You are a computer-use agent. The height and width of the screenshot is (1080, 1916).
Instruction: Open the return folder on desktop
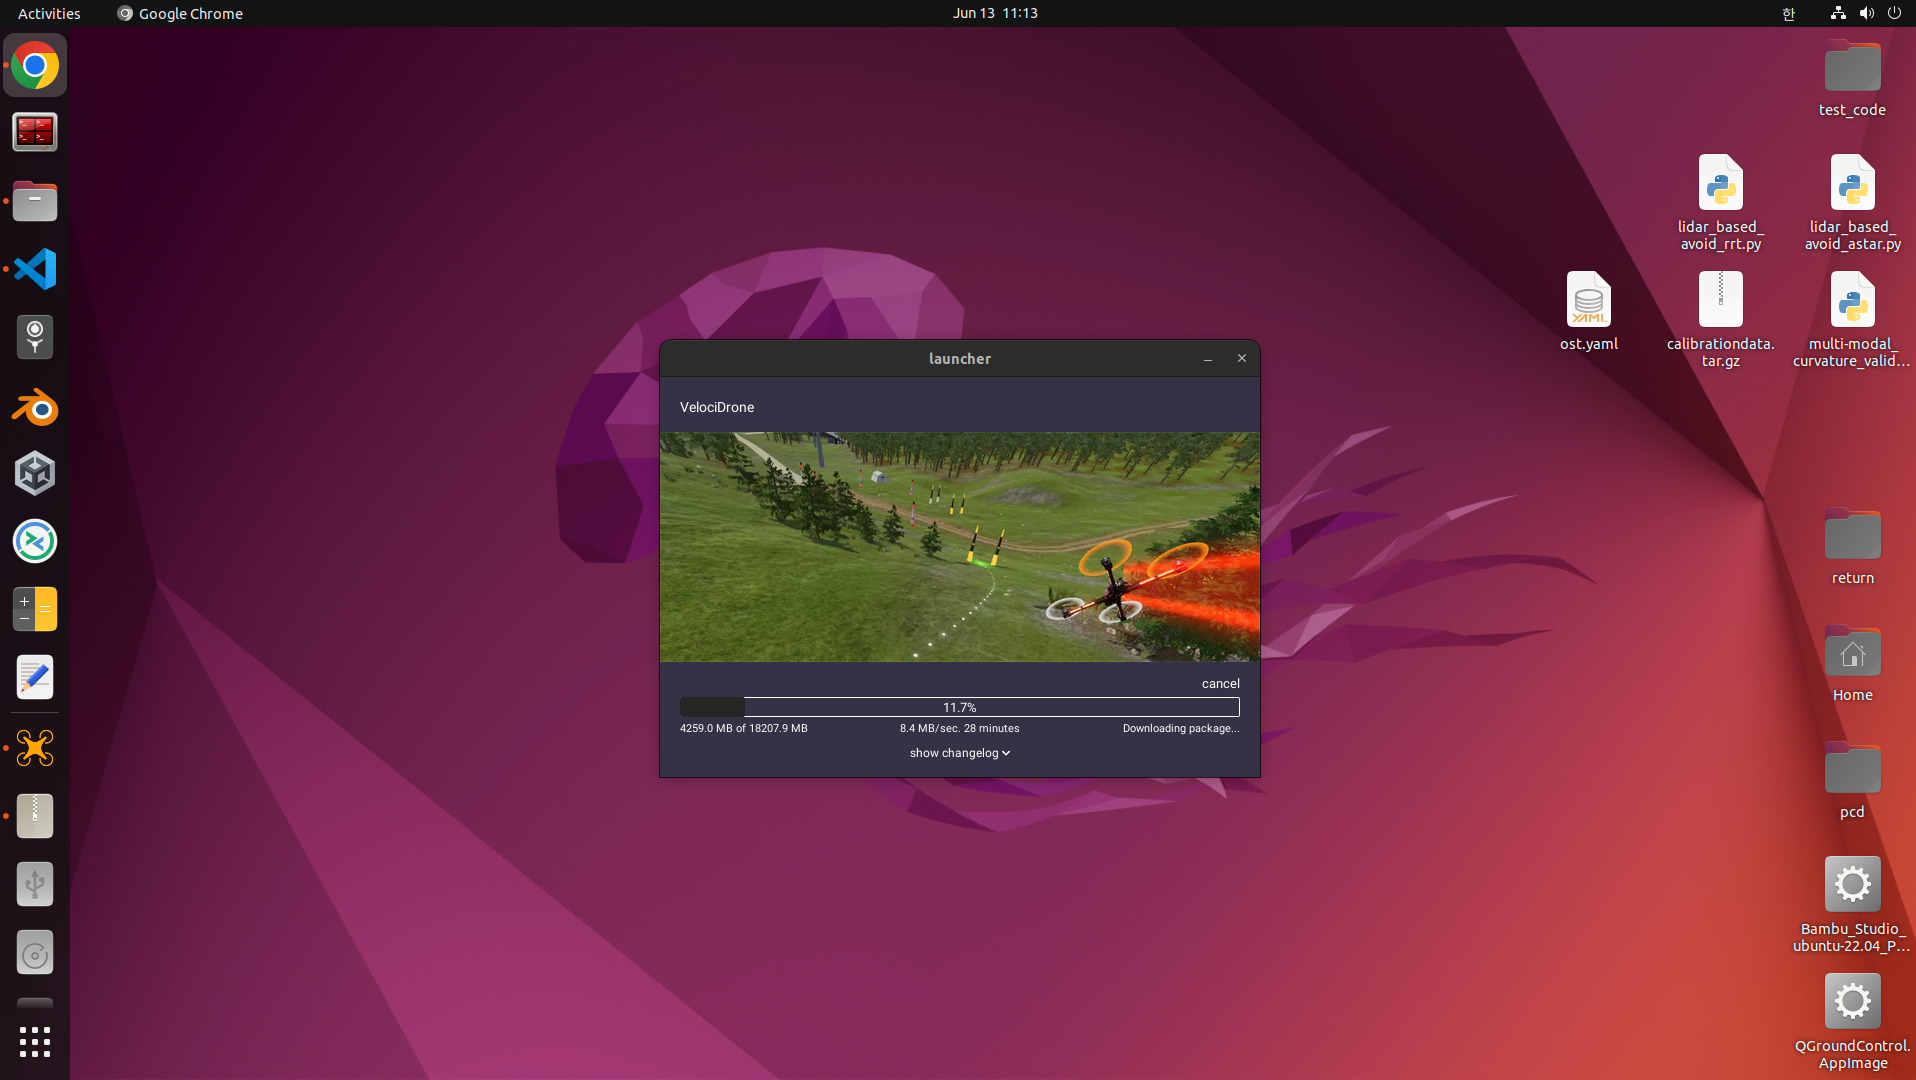(x=1852, y=547)
